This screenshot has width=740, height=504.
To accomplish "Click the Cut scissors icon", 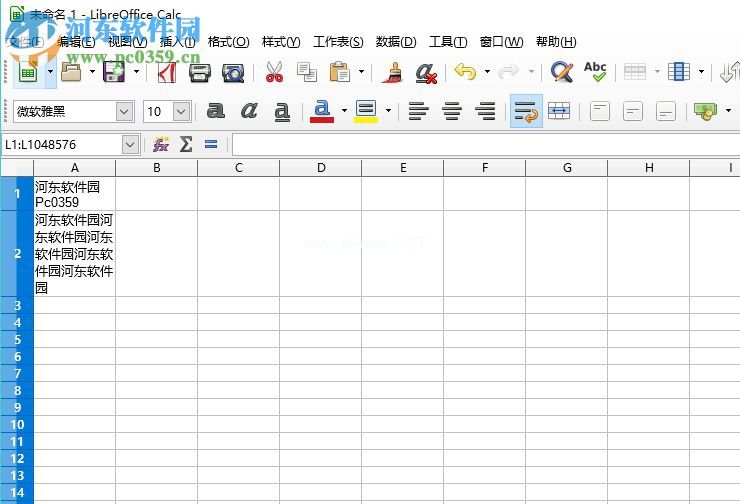I will point(274,72).
